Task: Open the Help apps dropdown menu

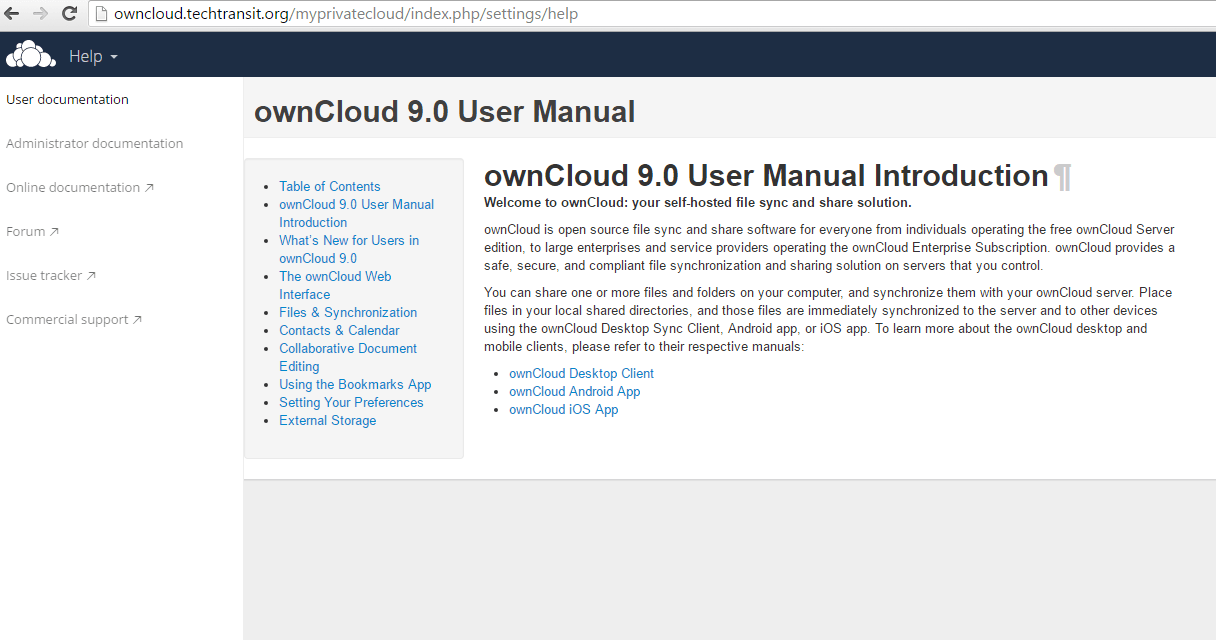Action: click(93, 56)
